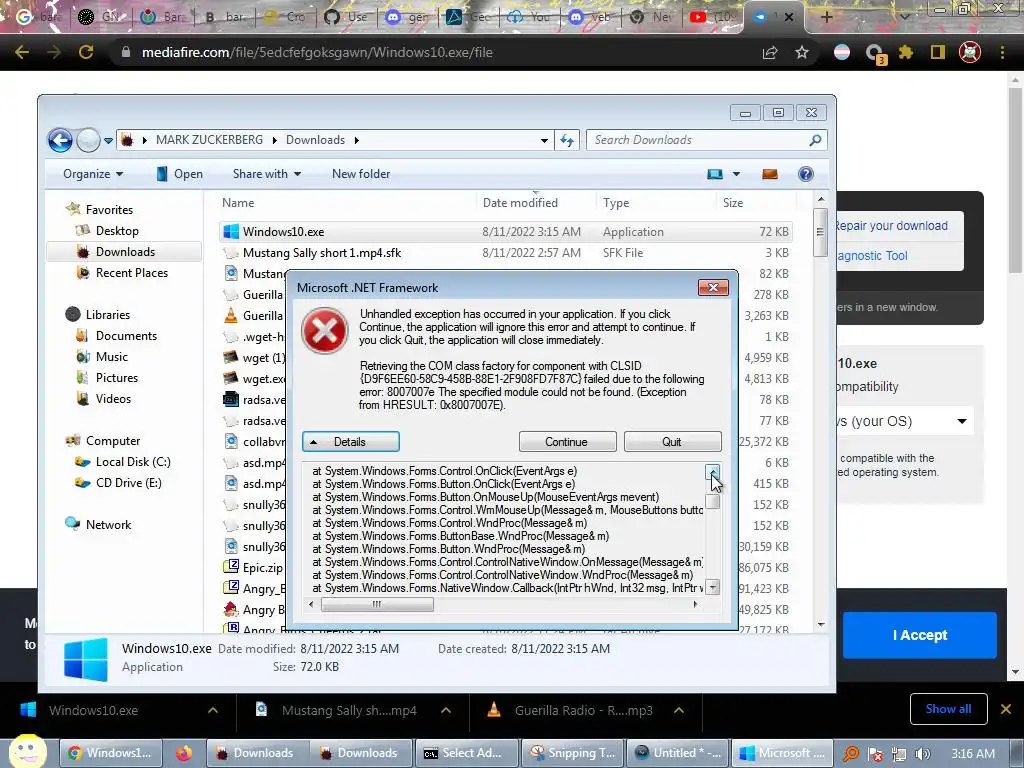Click Firefox icon in the taskbar

pyautogui.click(x=184, y=753)
